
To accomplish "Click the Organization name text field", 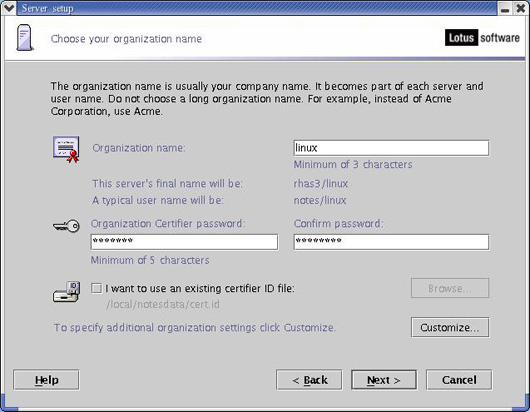I will [391, 148].
